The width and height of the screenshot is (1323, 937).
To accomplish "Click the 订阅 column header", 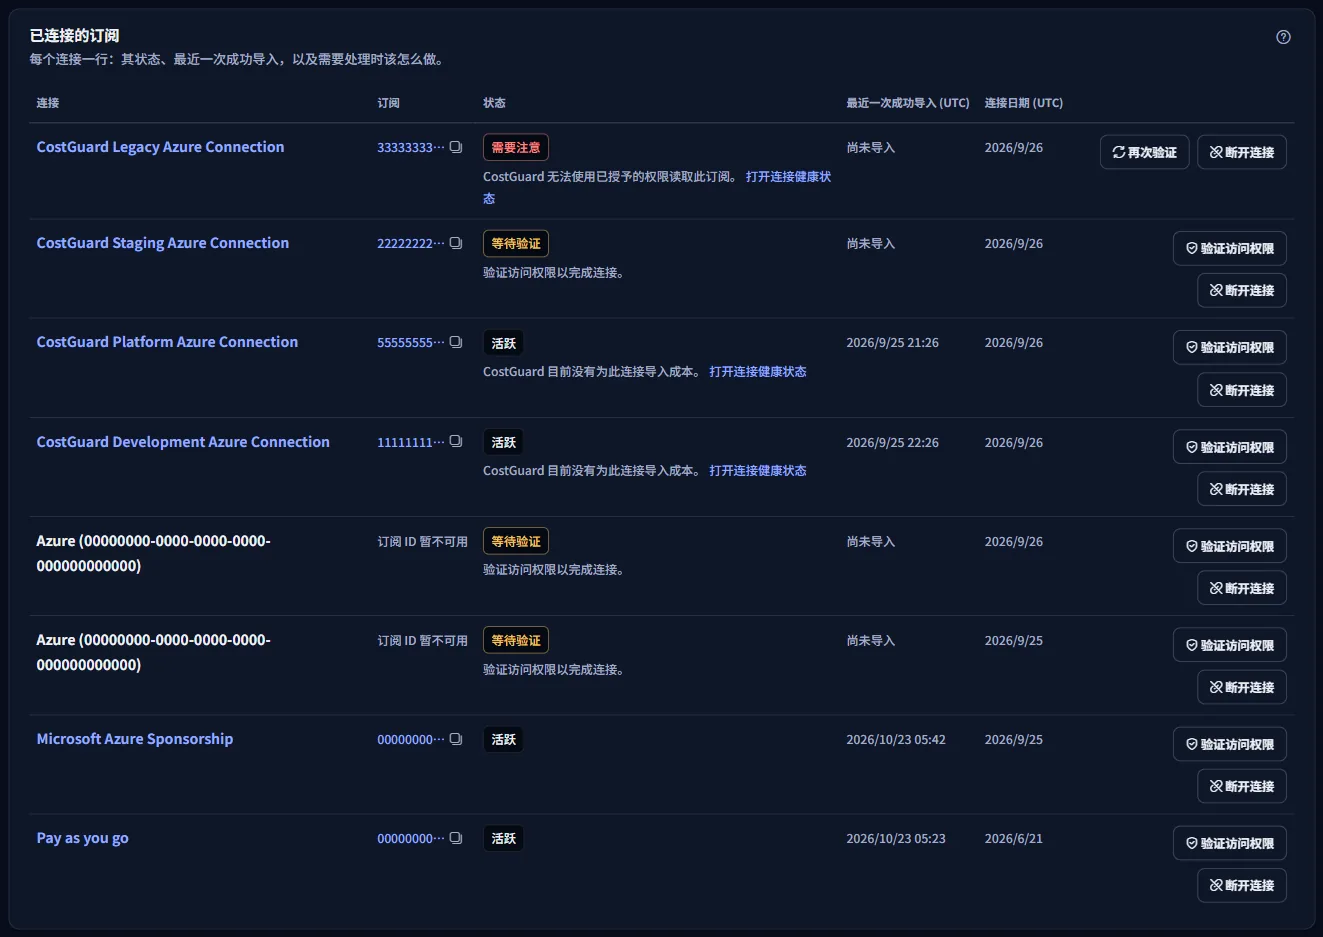I will (x=388, y=103).
